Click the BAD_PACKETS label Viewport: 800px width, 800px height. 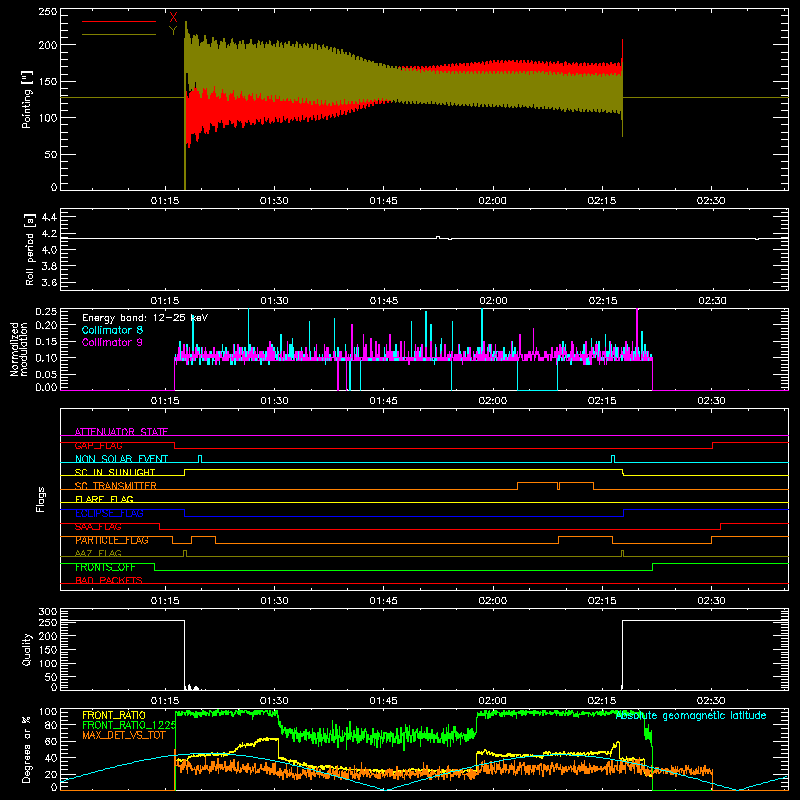[x=109, y=580]
